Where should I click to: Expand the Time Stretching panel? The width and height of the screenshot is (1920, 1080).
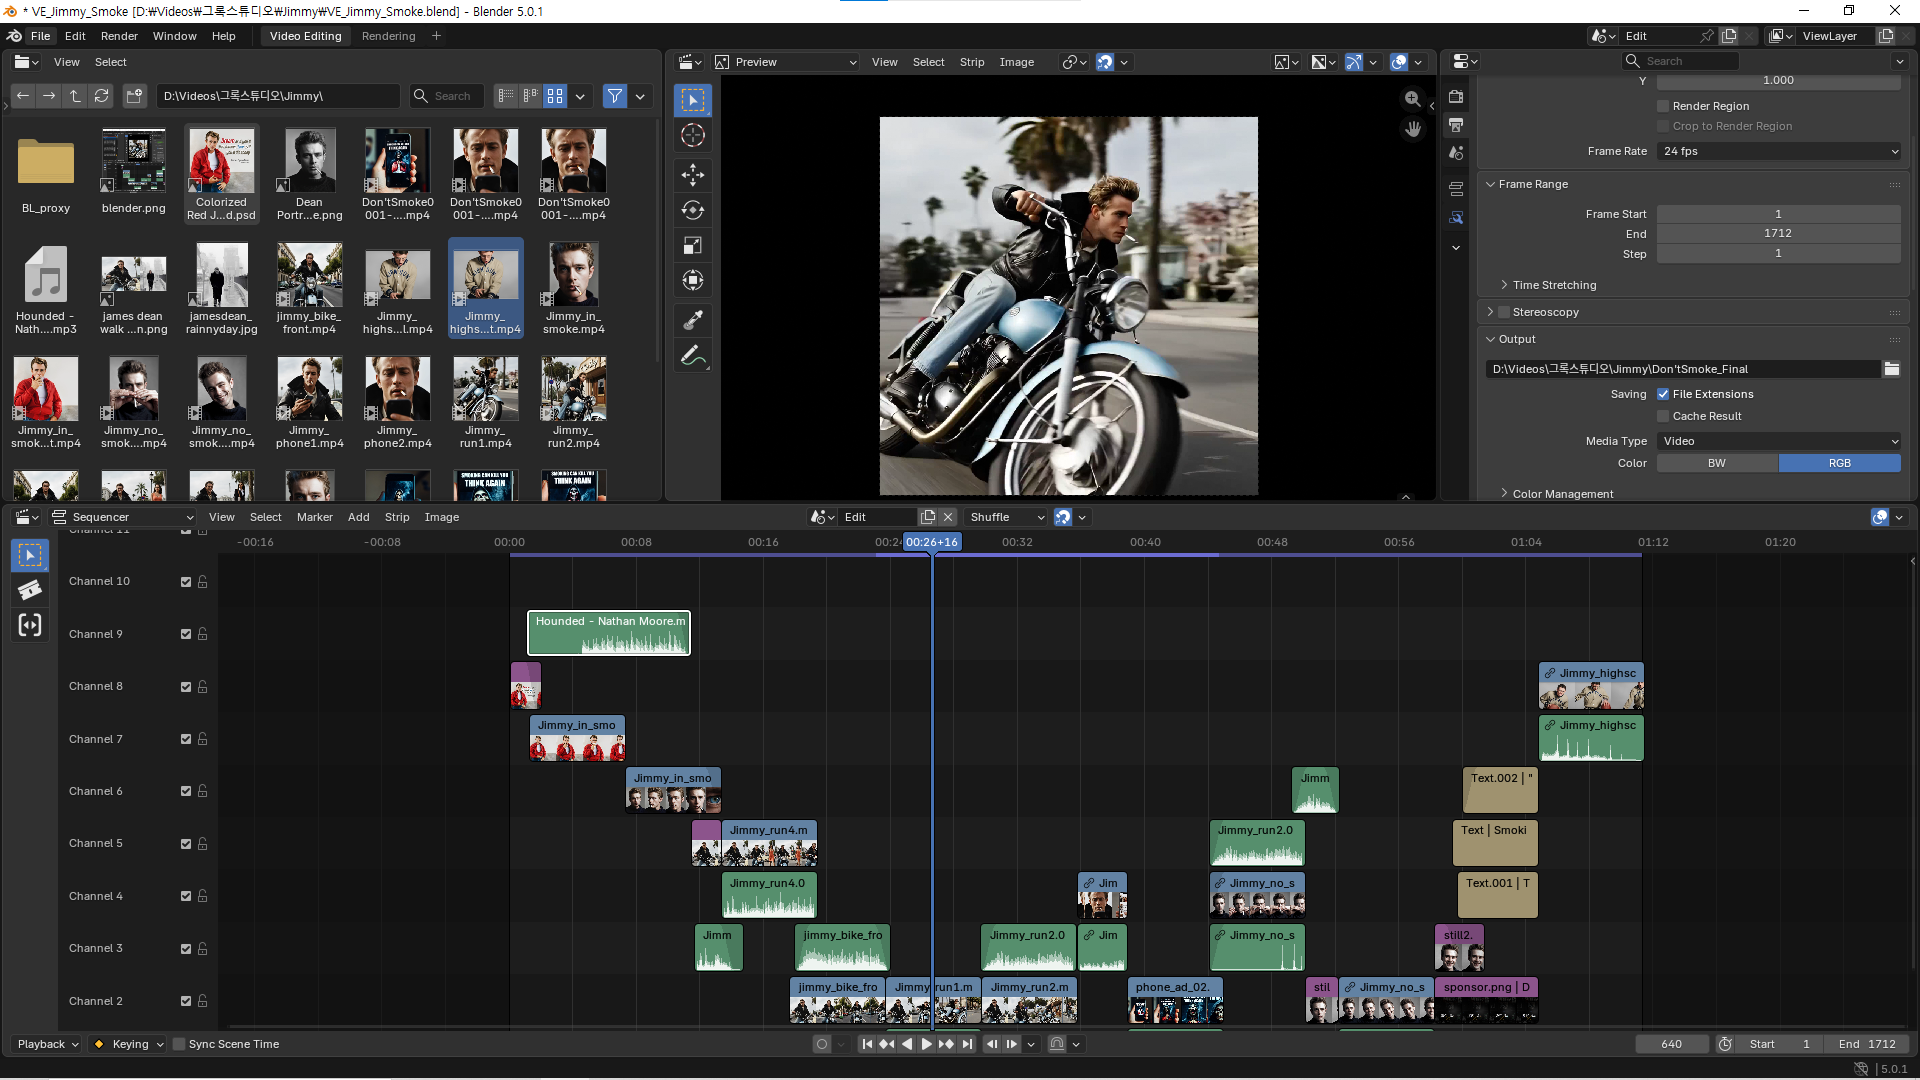click(x=1554, y=285)
